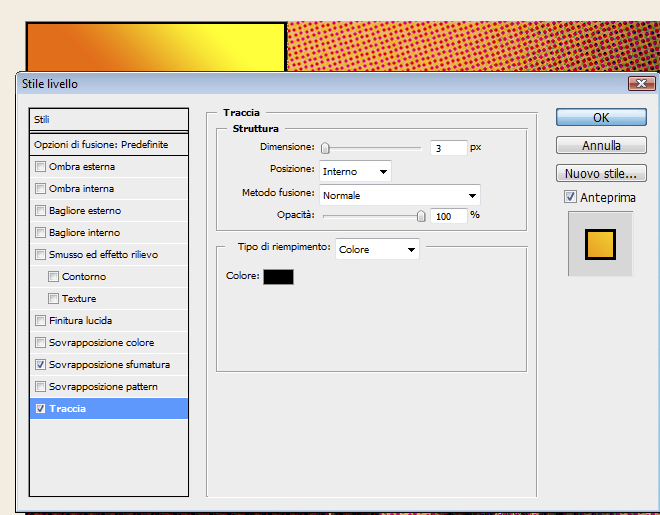Screen dimensions: 660x515
Task: Click the Annulla button
Action: point(601,146)
